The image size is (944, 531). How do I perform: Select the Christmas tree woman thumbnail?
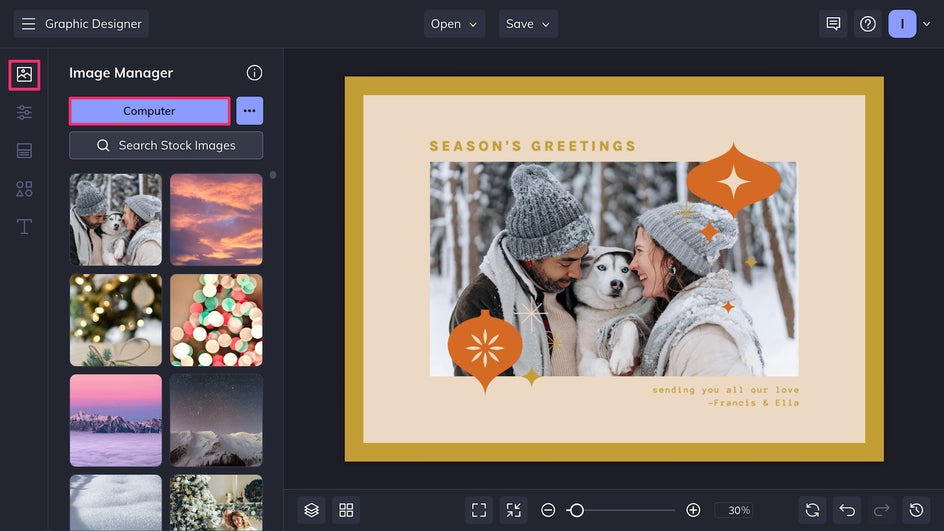pyautogui.click(x=216, y=503)
